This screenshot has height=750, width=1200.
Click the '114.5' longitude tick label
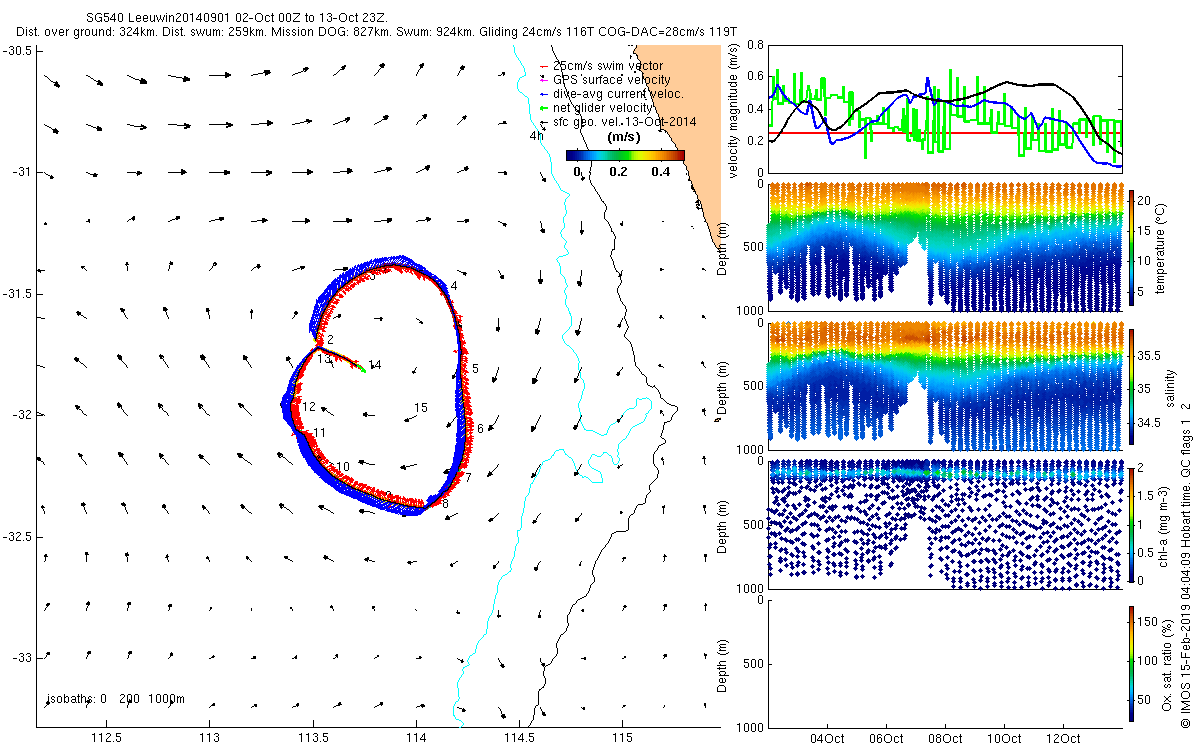[518, 739]
